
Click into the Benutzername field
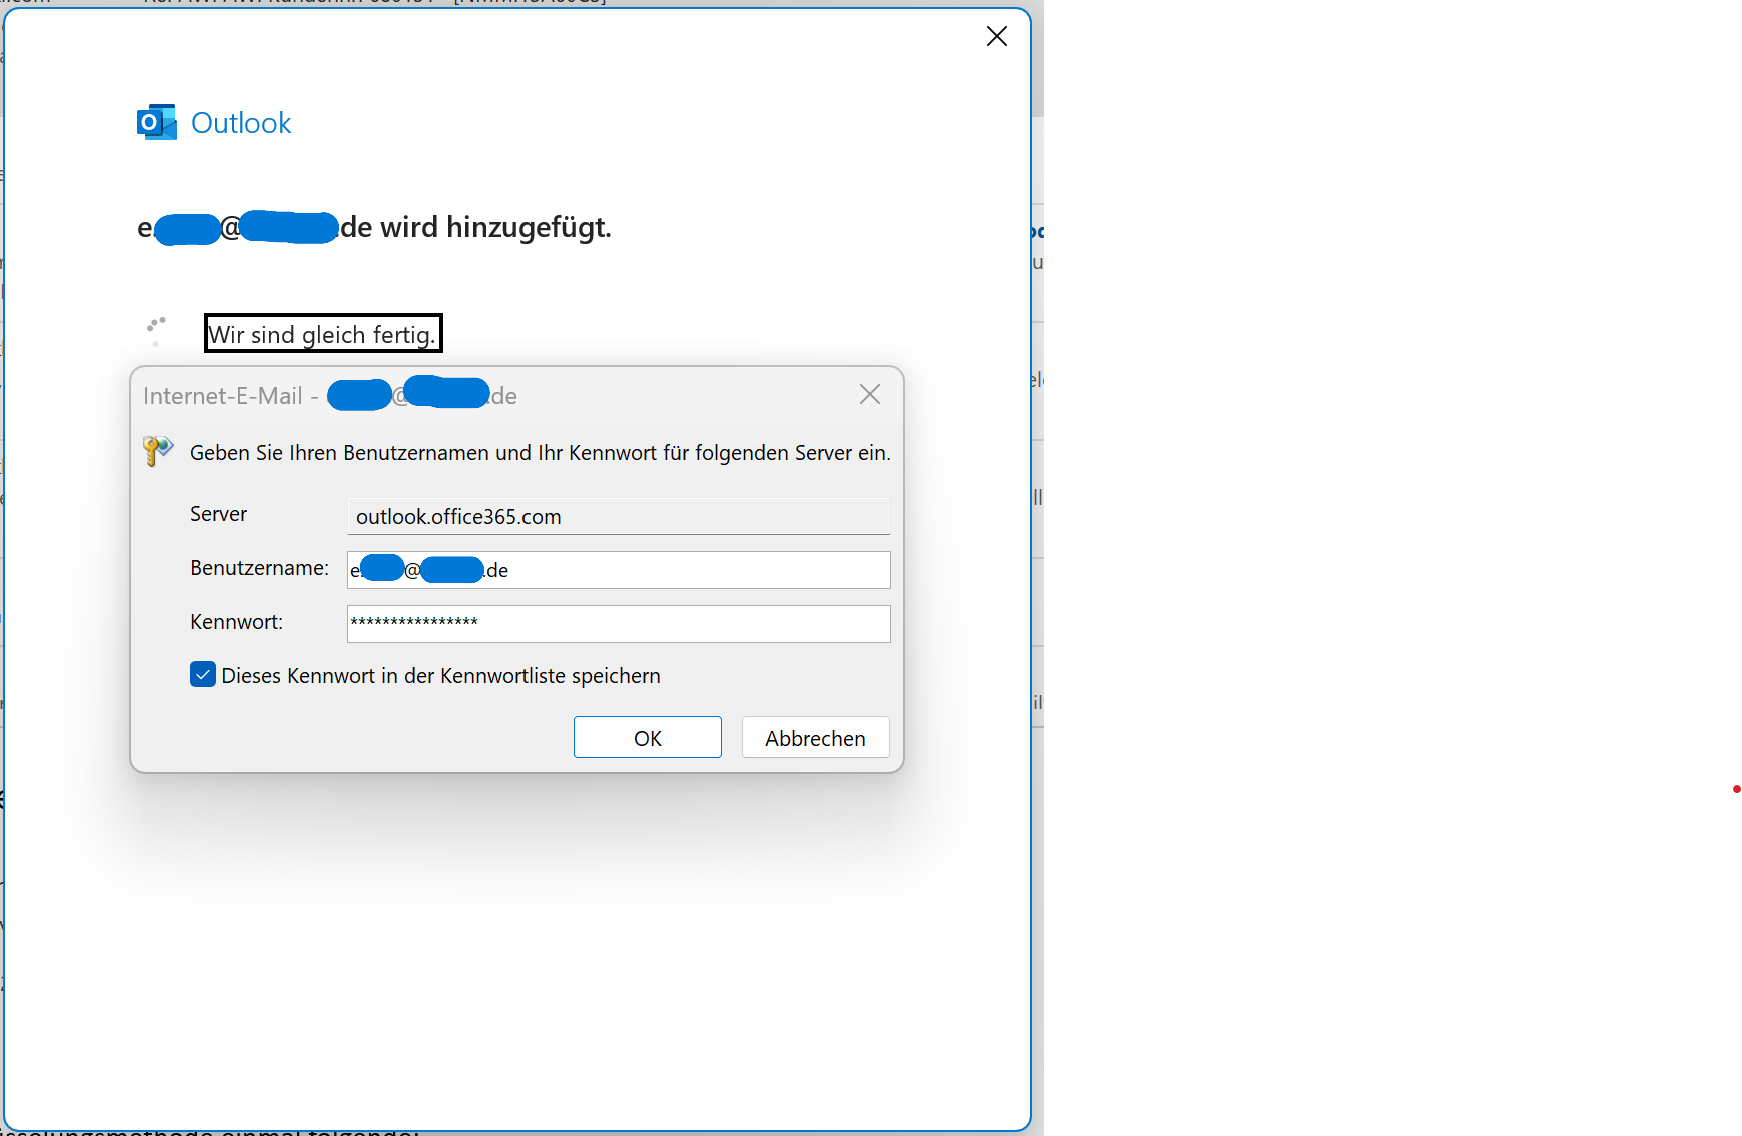coord(618,569)
